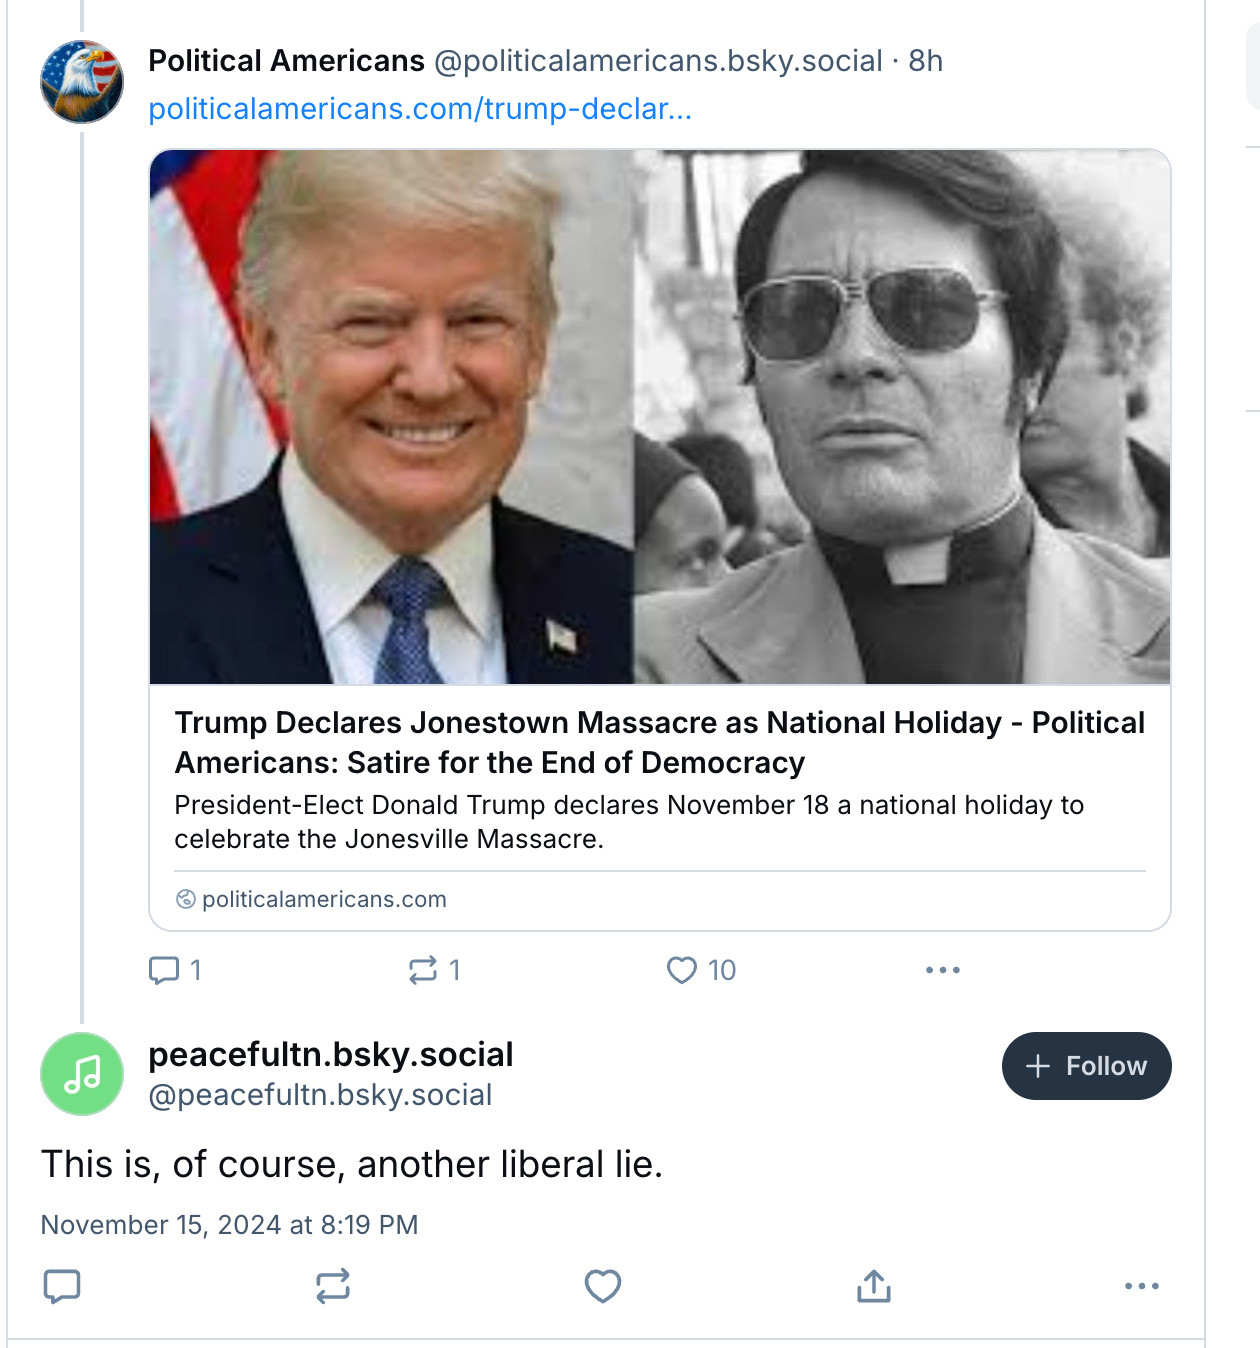Reply to the Political Americans post
The image size is (1260, 1348).
164,970
